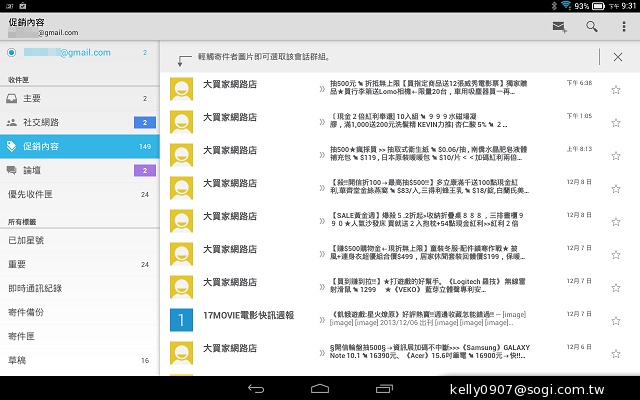
Task: Tap the compose new mail icon
Action: [559, 27]
